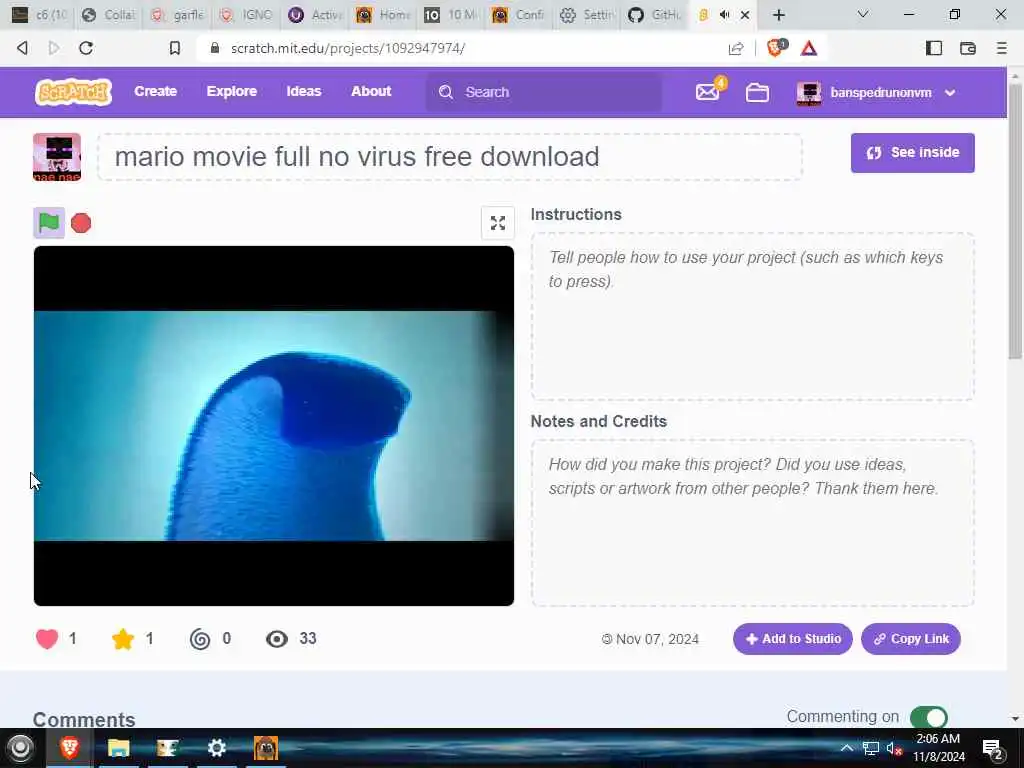This screenshot has height=768, width=1024.
Task: Open the About page
Action: [x=371, y=91]
